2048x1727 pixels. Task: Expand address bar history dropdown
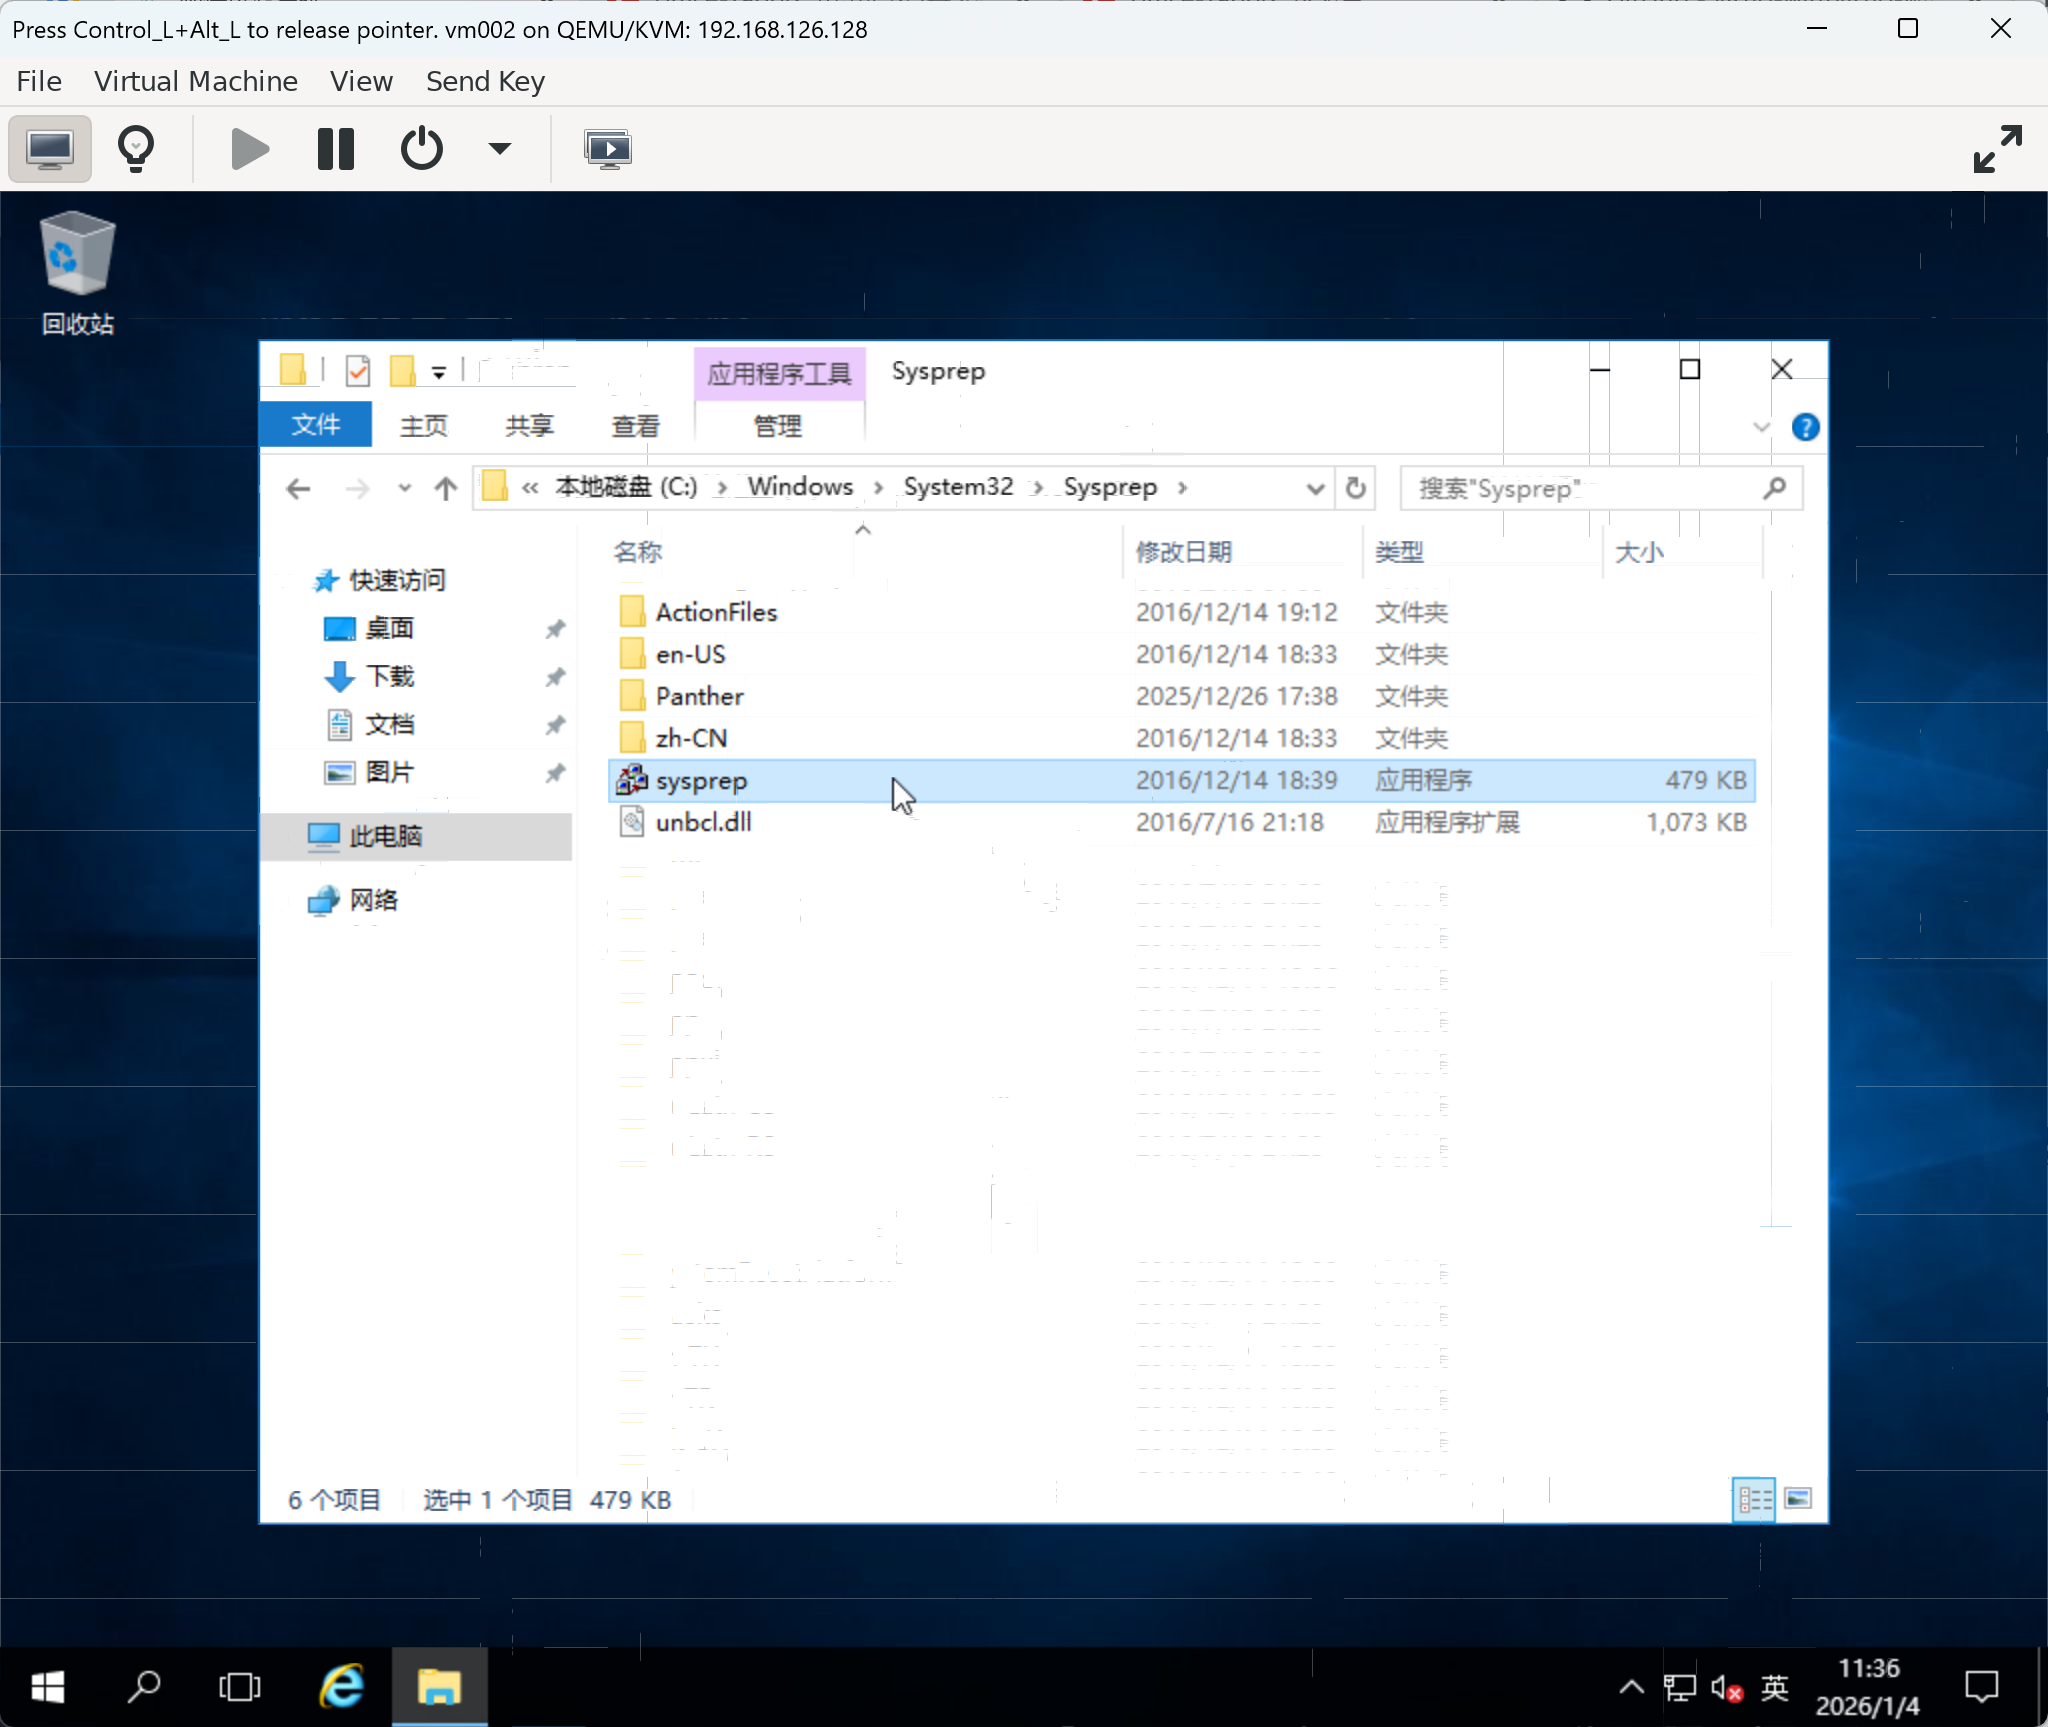click(x=1315, y=488)
